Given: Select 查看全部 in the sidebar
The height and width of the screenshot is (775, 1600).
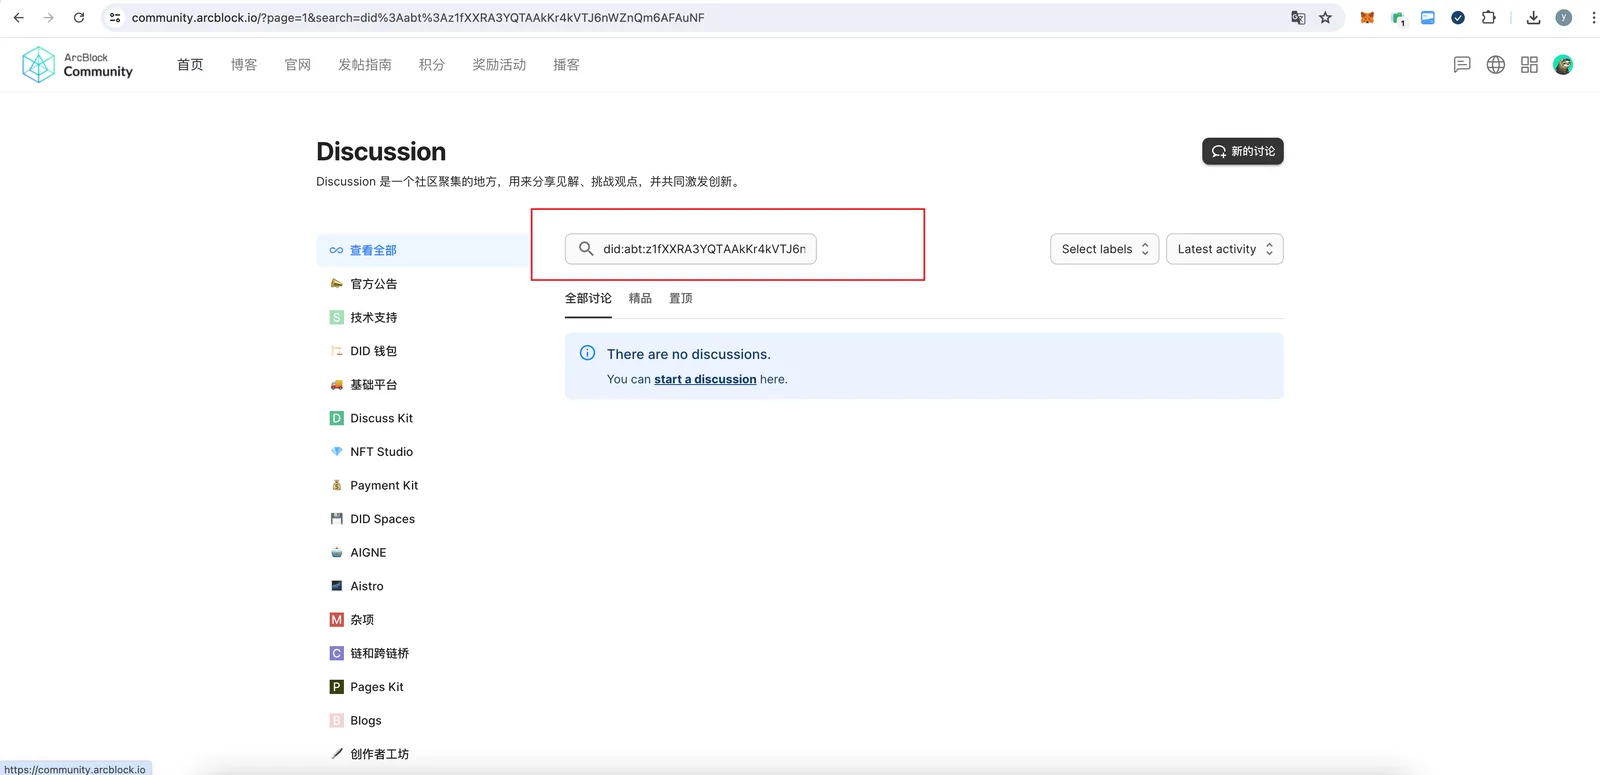Looking at the screenshot, I should [x=421, y=250].
